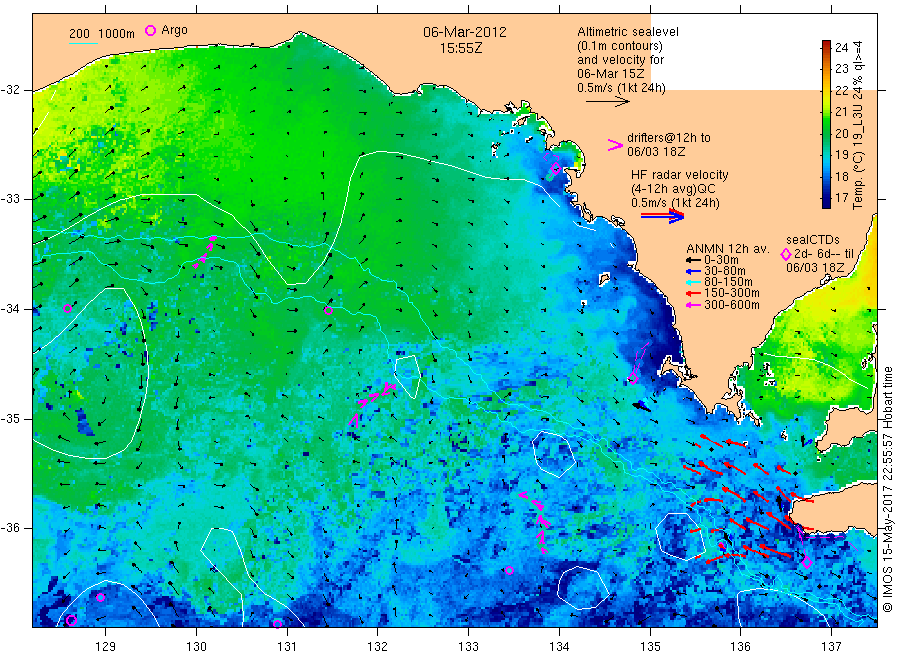Click the magenta 300-600m ANMN arrow symbol
The height and width of the screenshot is (660, 900).
pyautogui.click(x=693, y=305)
